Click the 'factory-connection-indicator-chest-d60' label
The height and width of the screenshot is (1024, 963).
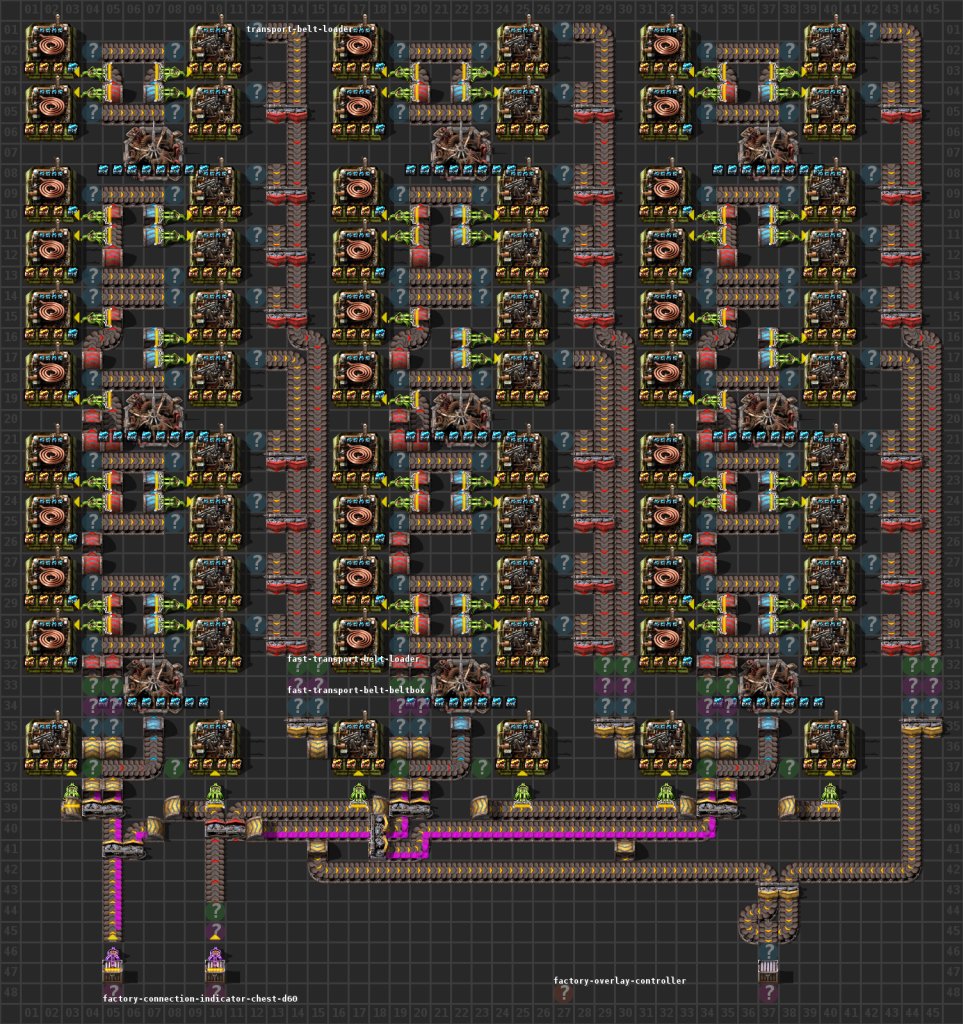tap(200, 999)
